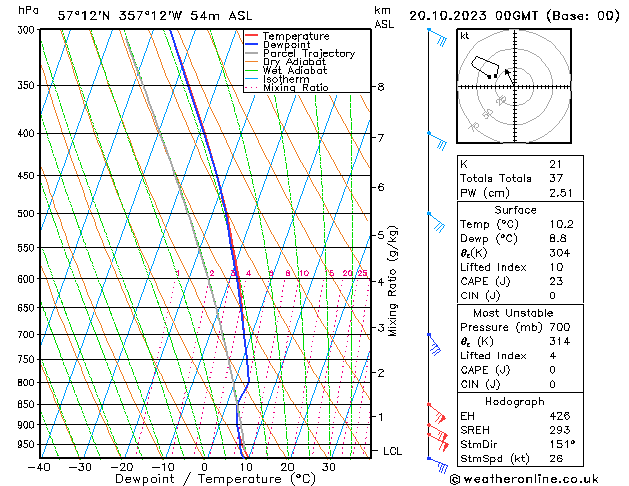This screenshot has width=629, height=486.
Task: Click the '950' pressure axis label
Action: click(28, 444)
